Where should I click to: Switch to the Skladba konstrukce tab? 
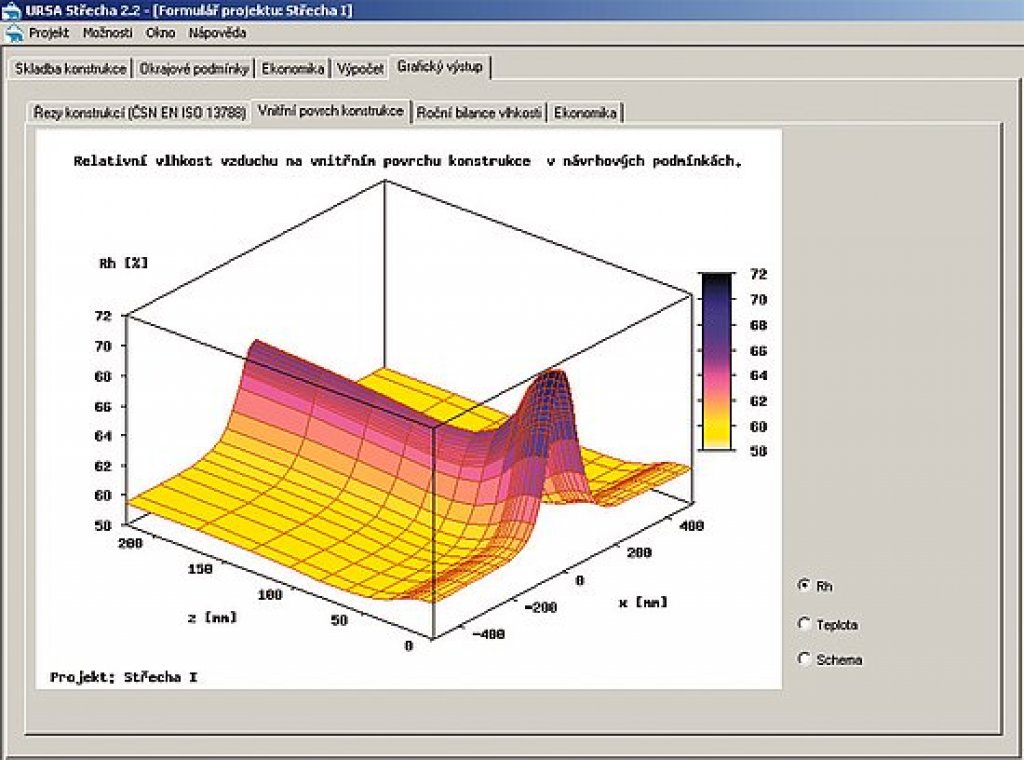(x=70, y=69)
